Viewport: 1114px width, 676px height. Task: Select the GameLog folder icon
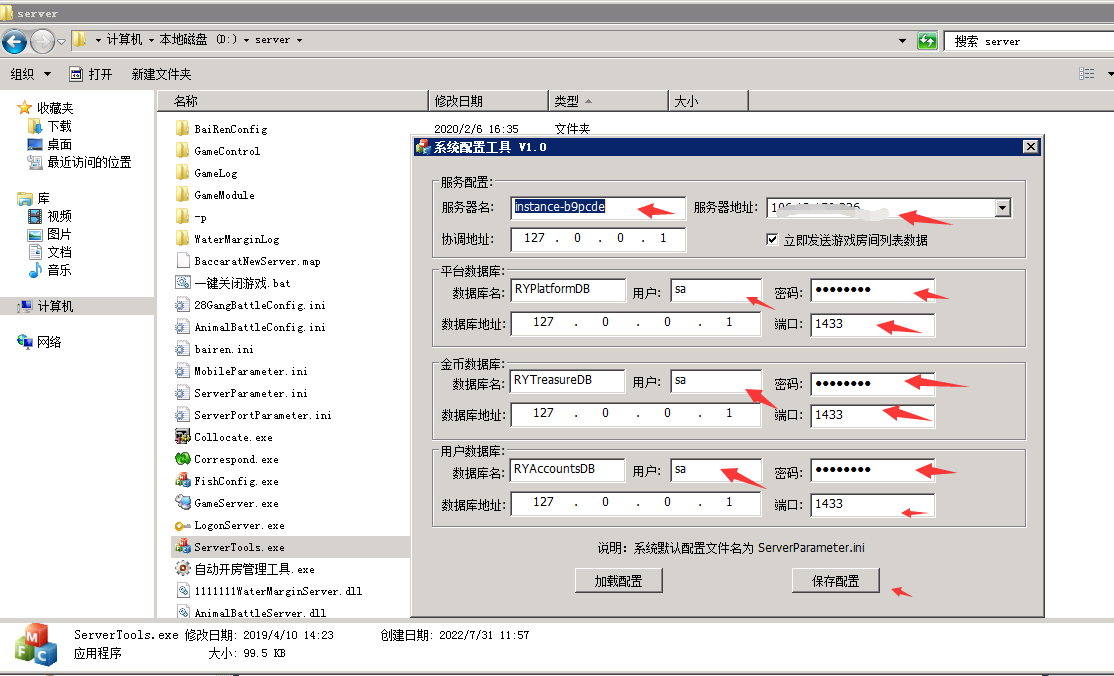[183, 173]
